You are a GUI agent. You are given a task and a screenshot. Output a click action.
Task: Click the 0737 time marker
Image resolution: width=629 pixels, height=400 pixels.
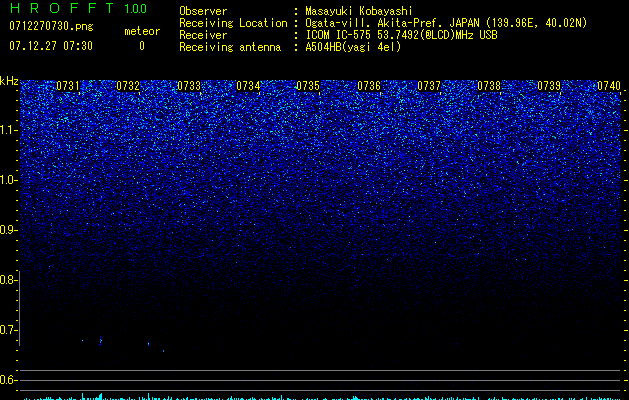click(429, 86)
